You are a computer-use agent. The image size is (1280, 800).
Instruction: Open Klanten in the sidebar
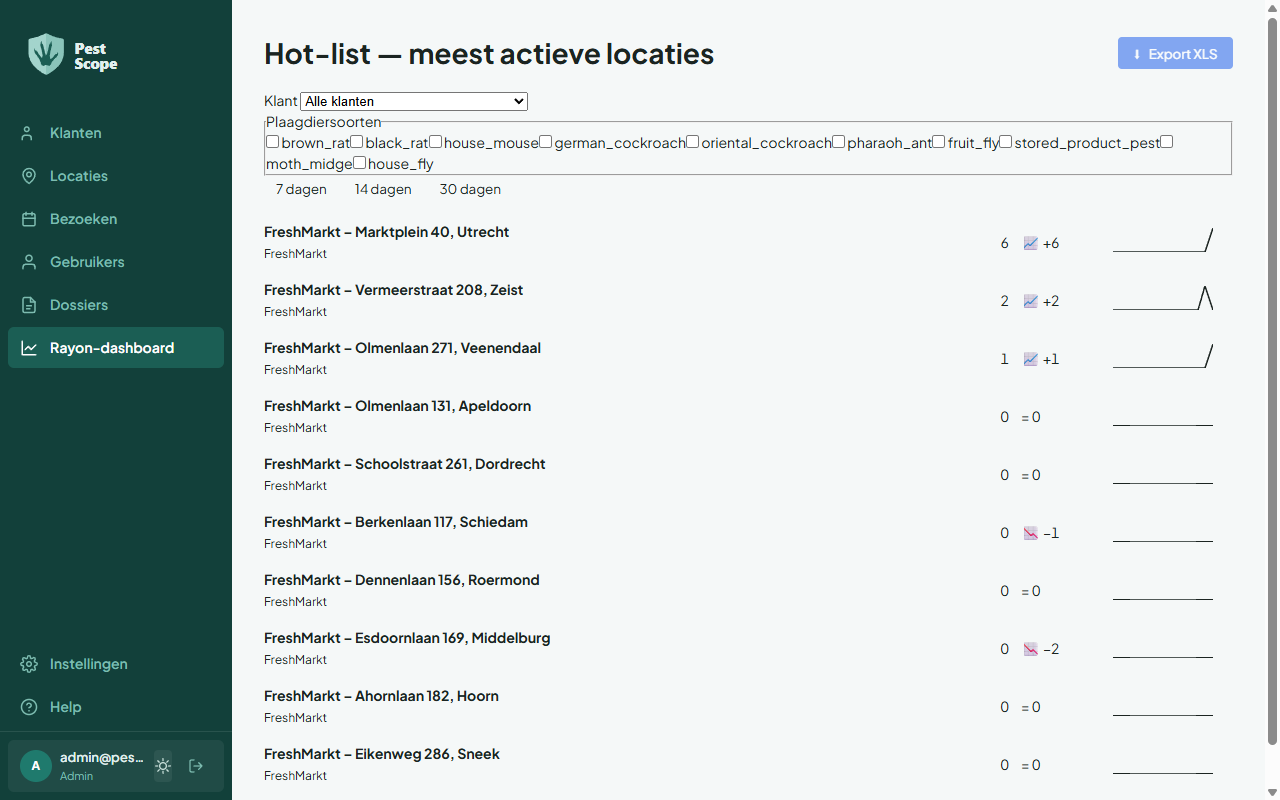(x=116, y=133)
